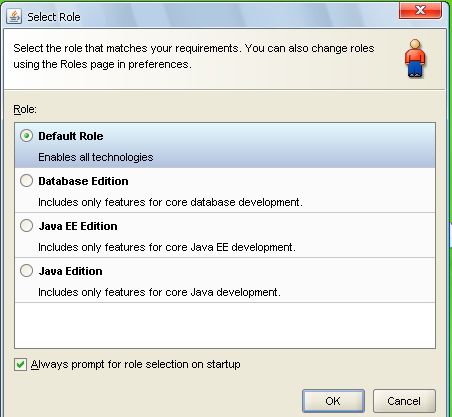Pick the Java Edition radio button
This screenshot has width=452, height=417.
click(x=26, y=271)
